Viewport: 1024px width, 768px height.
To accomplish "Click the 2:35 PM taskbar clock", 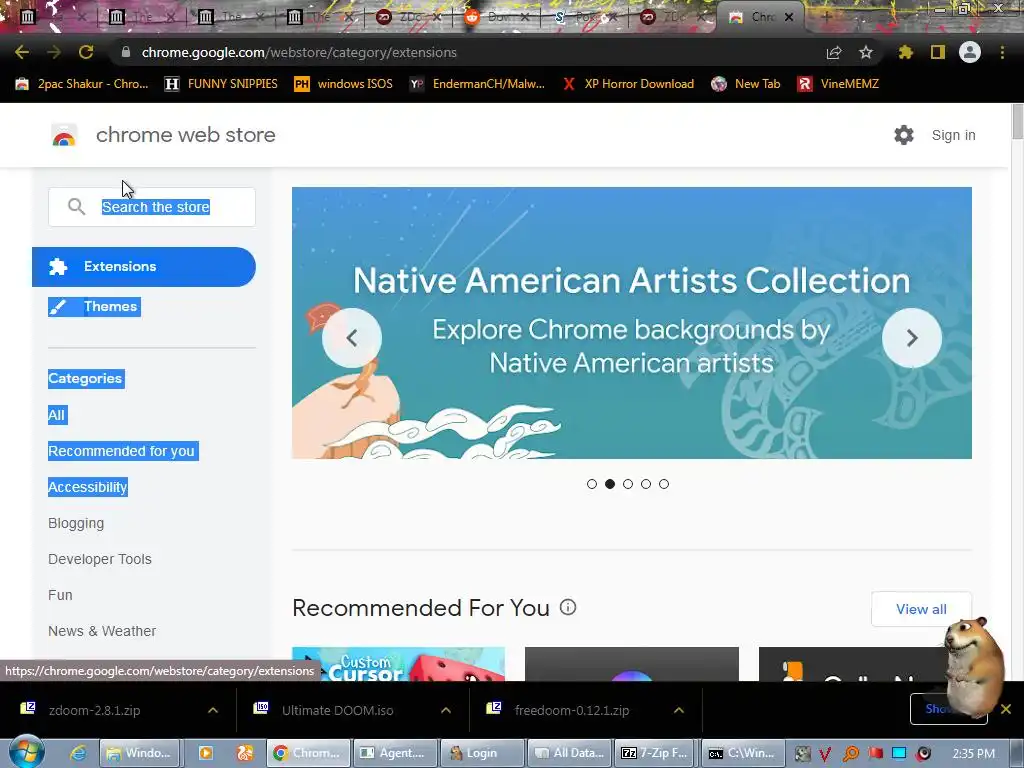I will click(974, 753).
